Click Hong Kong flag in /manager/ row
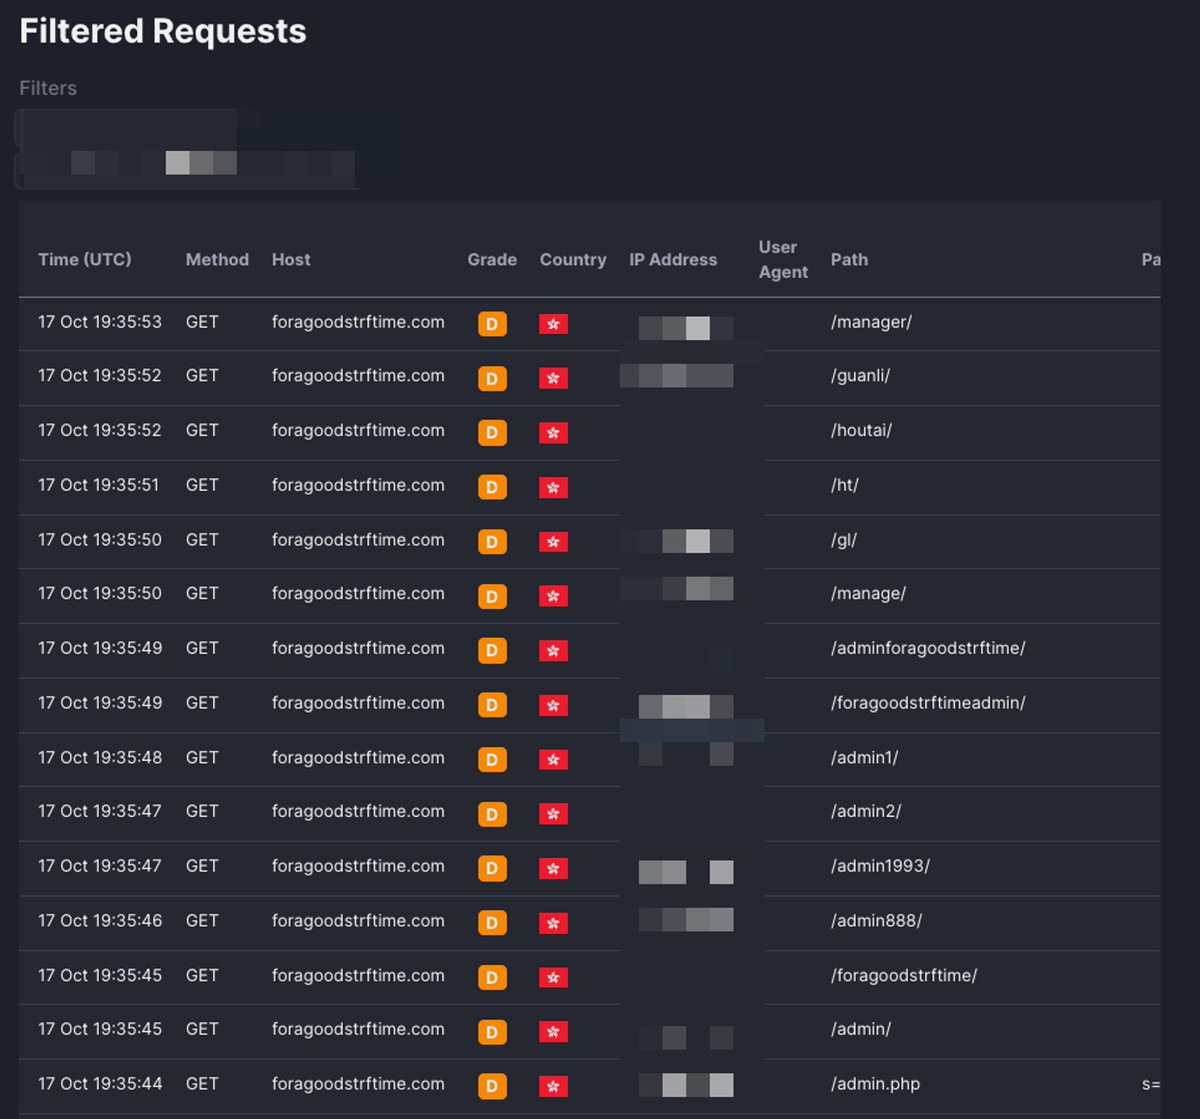 [553, 324]
